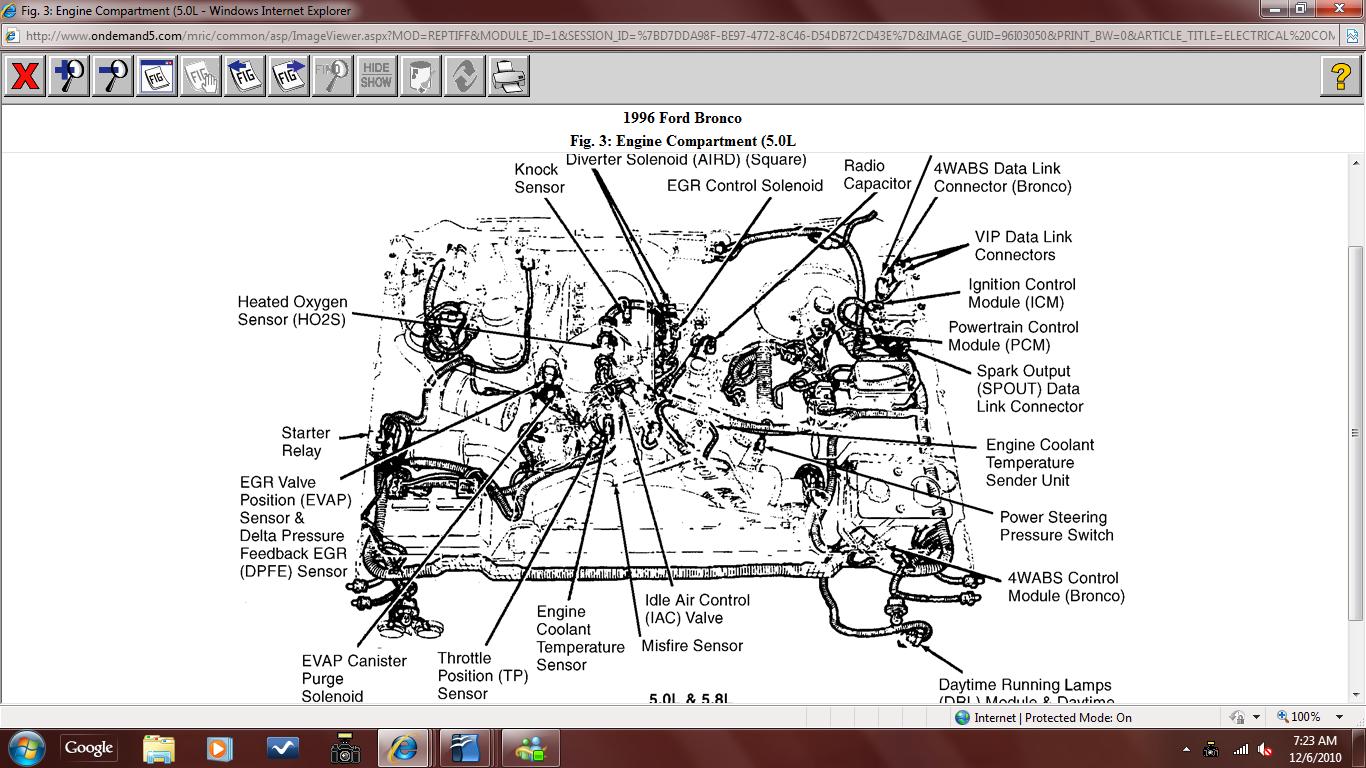Show hidden system tray icons
This screenshot has width=1366, height=768.
tap(1186, 749)
